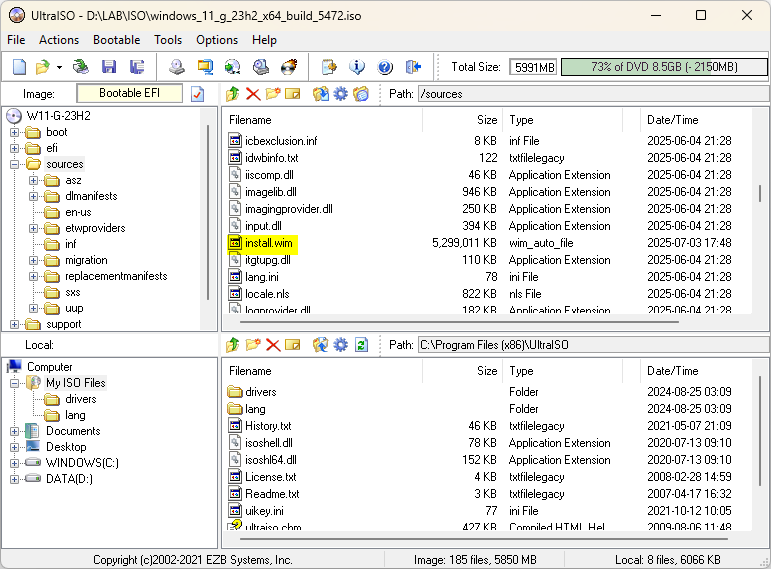Expand the efi folder node

pyautogui.click(x=15, y=148)
